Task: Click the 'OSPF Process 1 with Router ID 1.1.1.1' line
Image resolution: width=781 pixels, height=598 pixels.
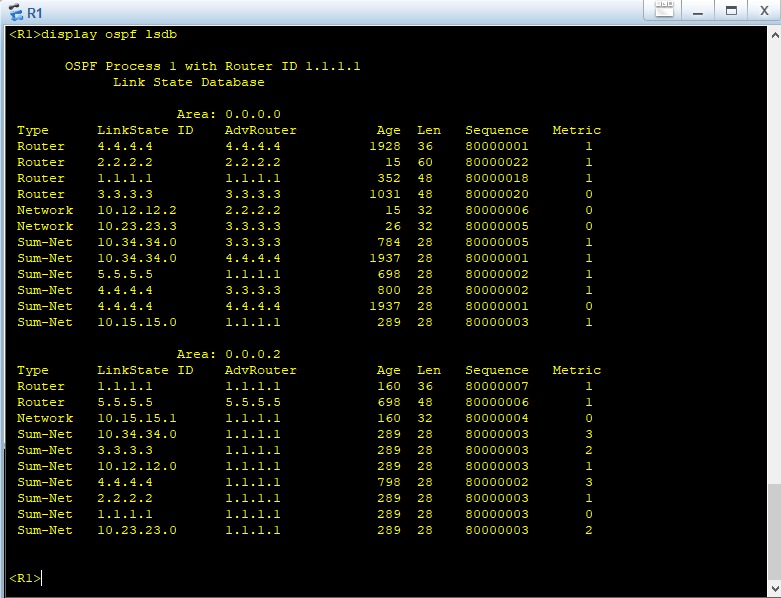Action: tap(213, 66)
